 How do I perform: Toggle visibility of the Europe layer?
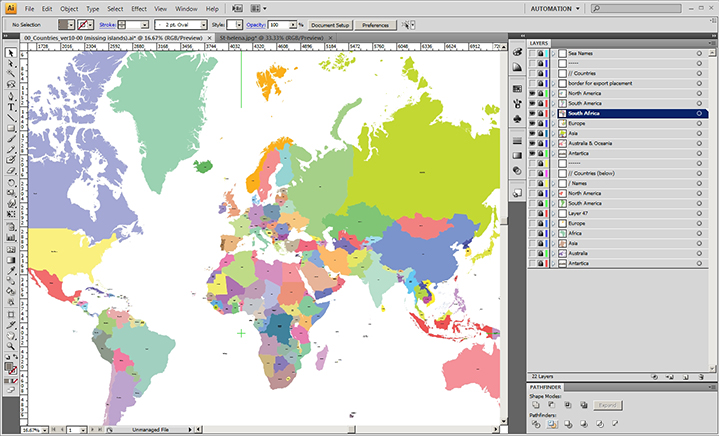tap(532, 123)
